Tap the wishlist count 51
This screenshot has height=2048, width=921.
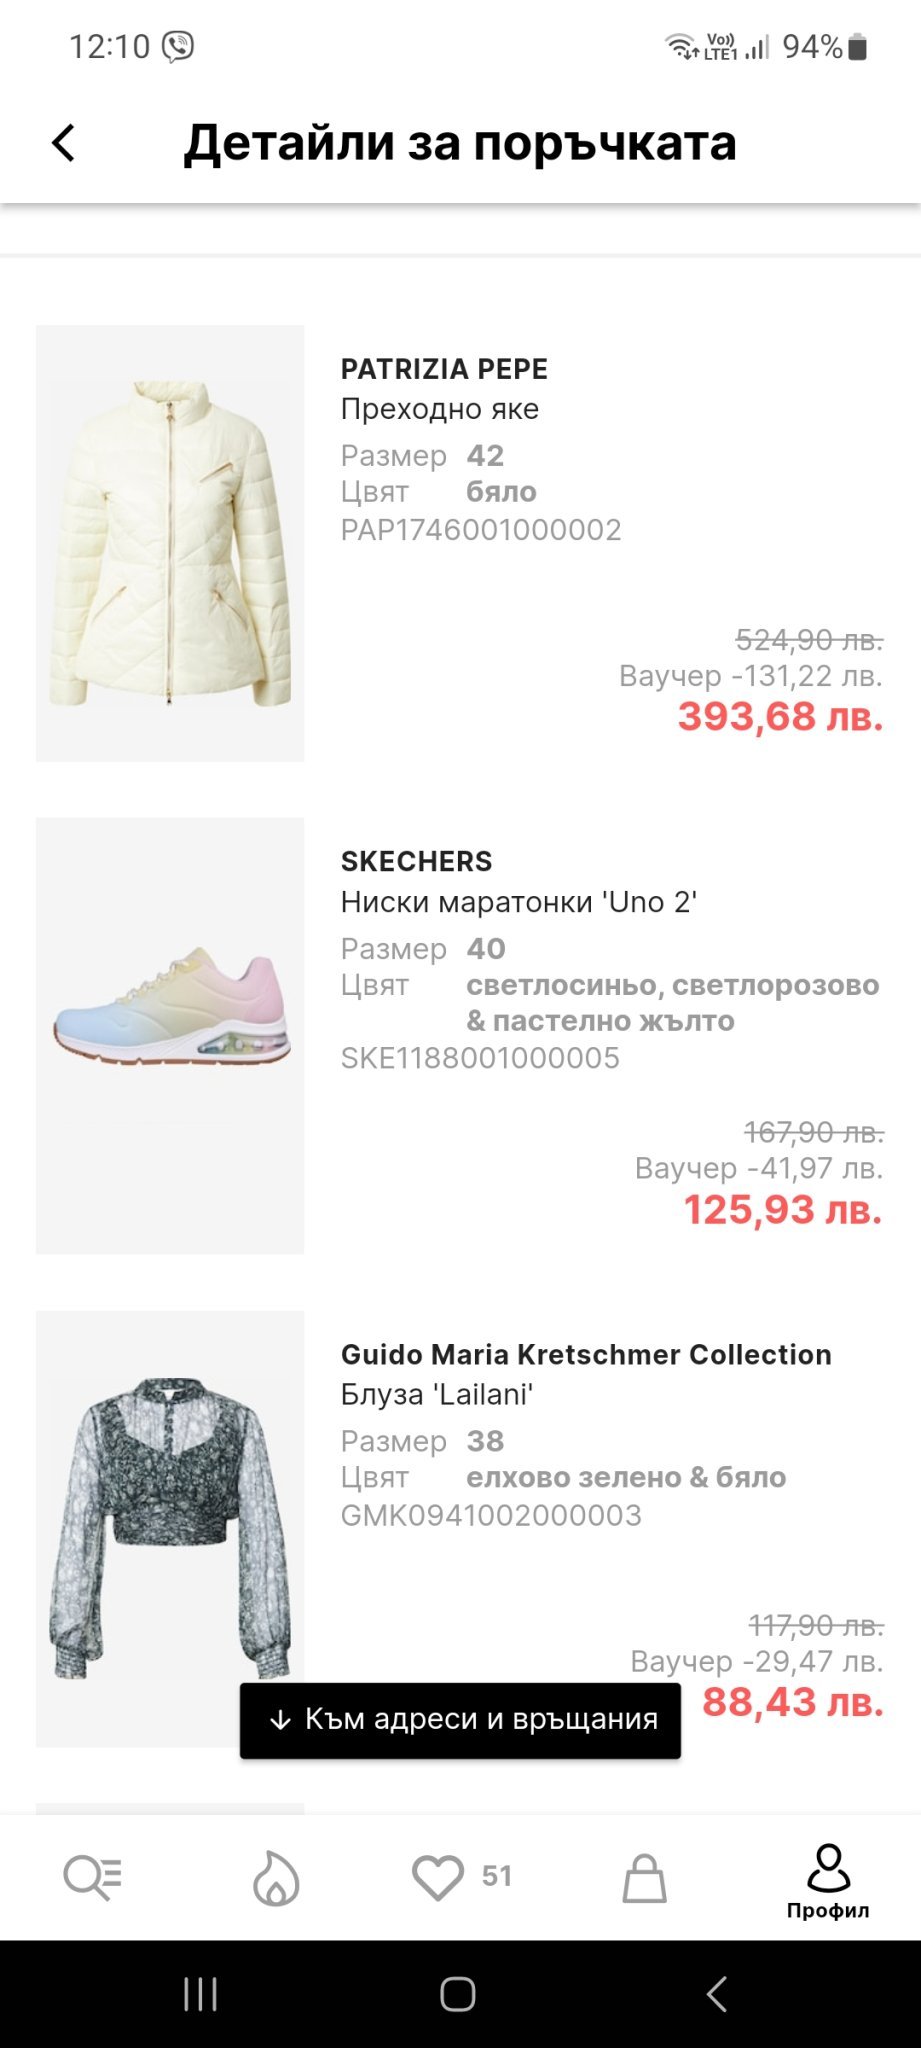496,1876
